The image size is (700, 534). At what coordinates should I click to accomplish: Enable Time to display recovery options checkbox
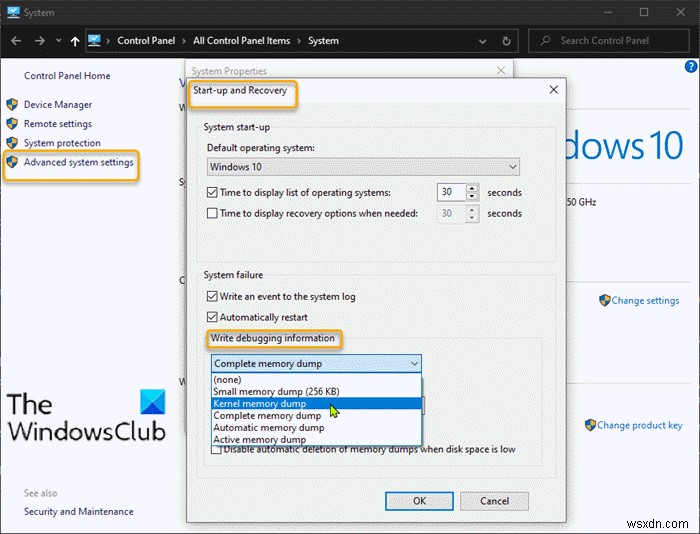point(212,213)
